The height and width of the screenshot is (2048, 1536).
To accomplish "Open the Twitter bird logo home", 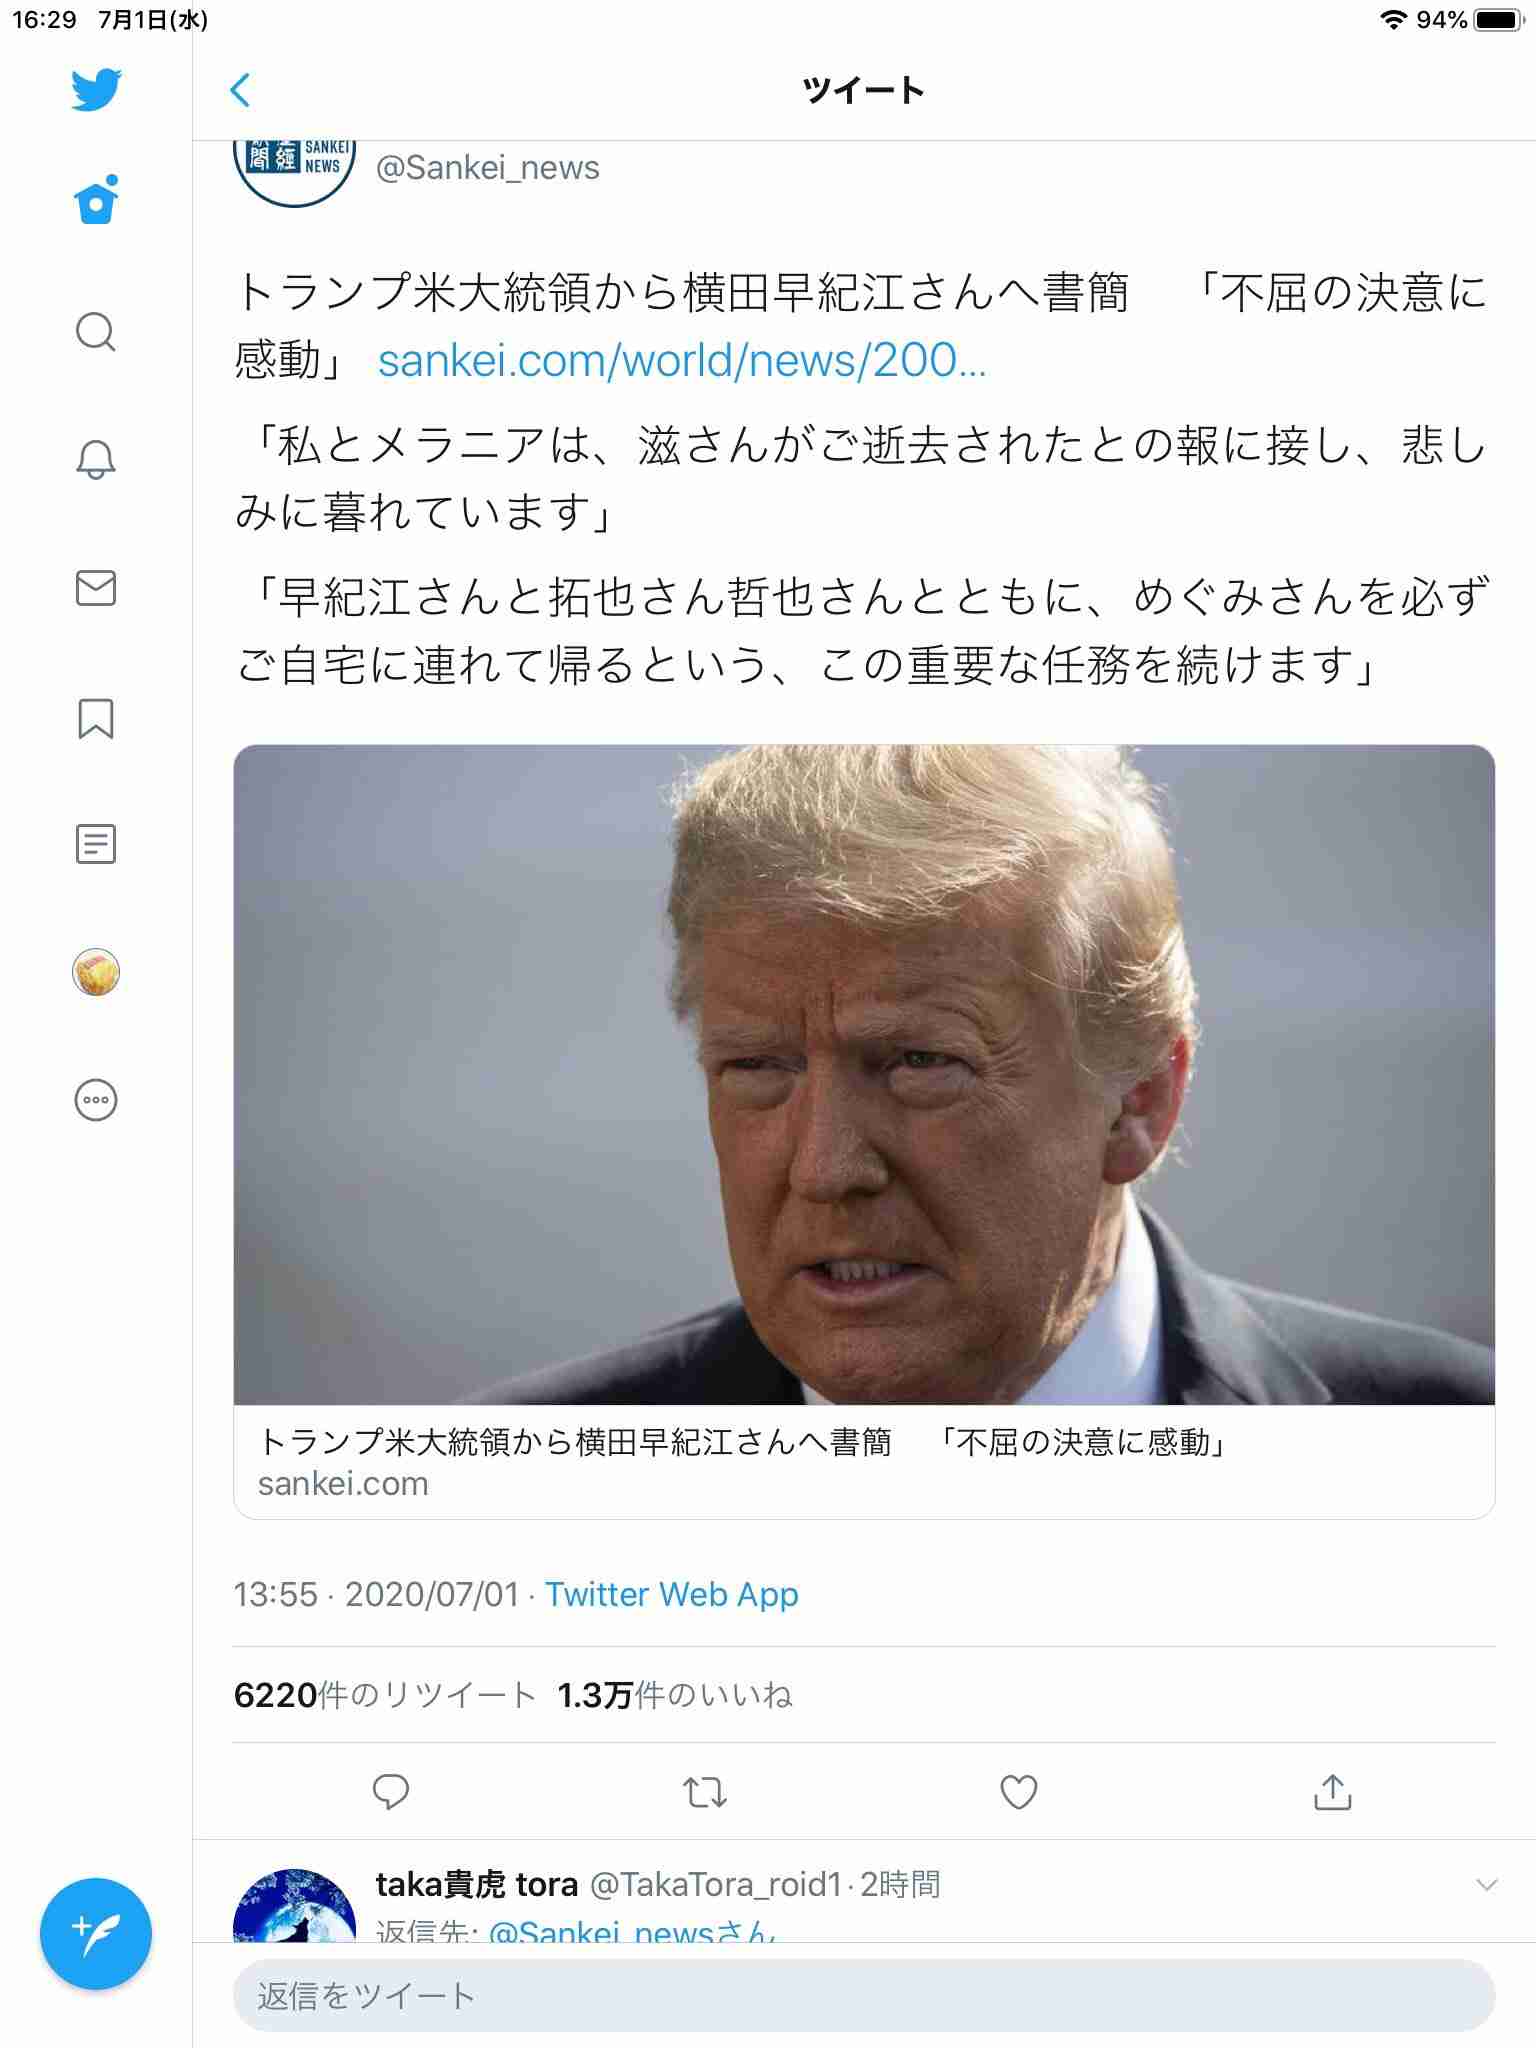I will [x=96, y=90].
